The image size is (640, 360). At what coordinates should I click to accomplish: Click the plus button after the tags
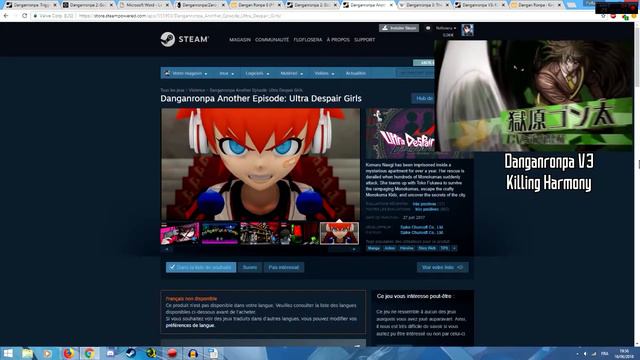454,248
